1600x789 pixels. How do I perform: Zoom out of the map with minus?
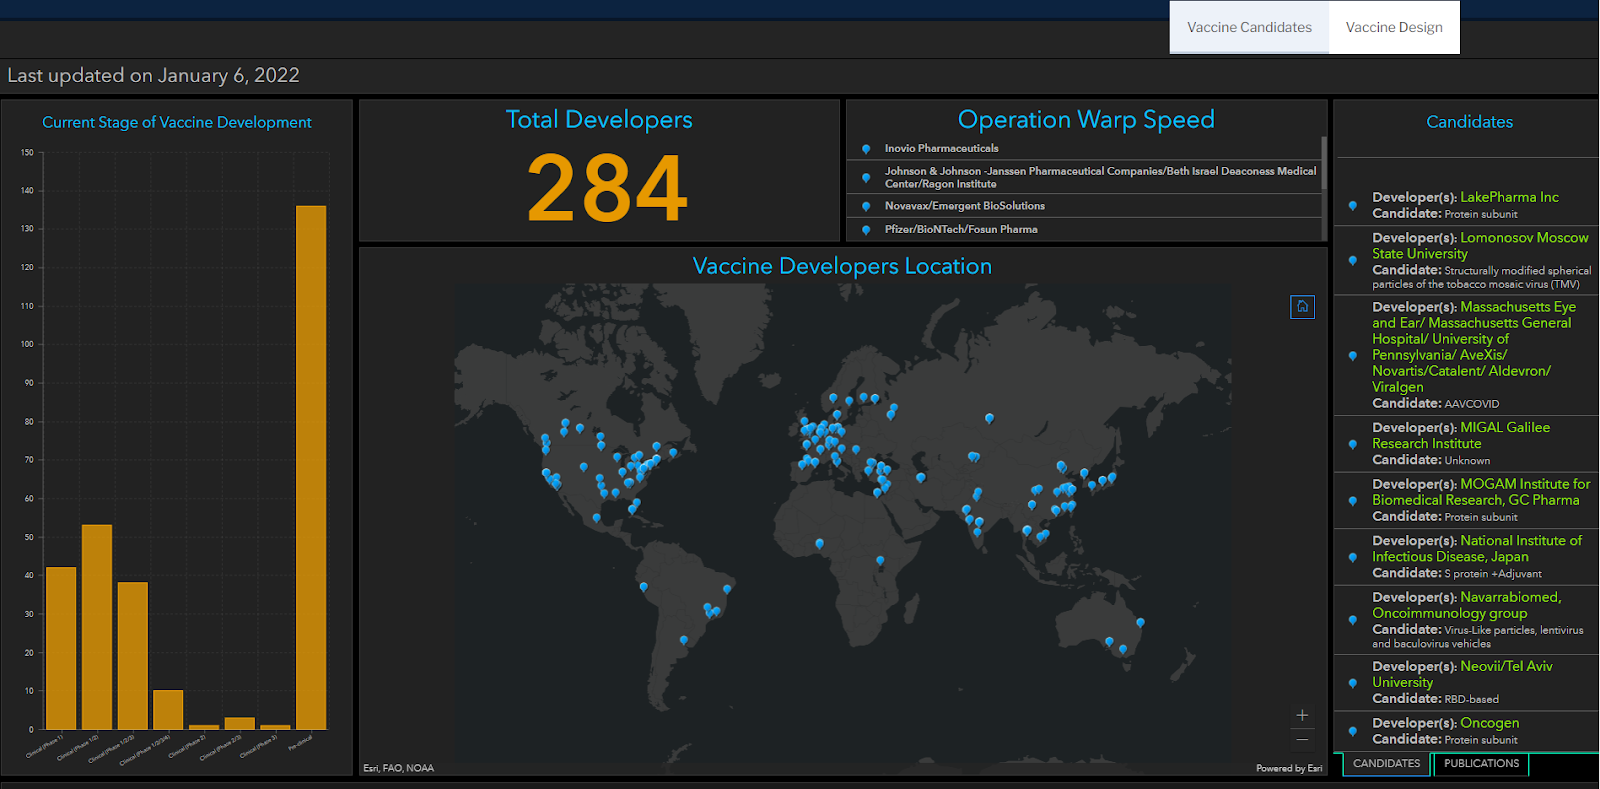pos(1302,740)
